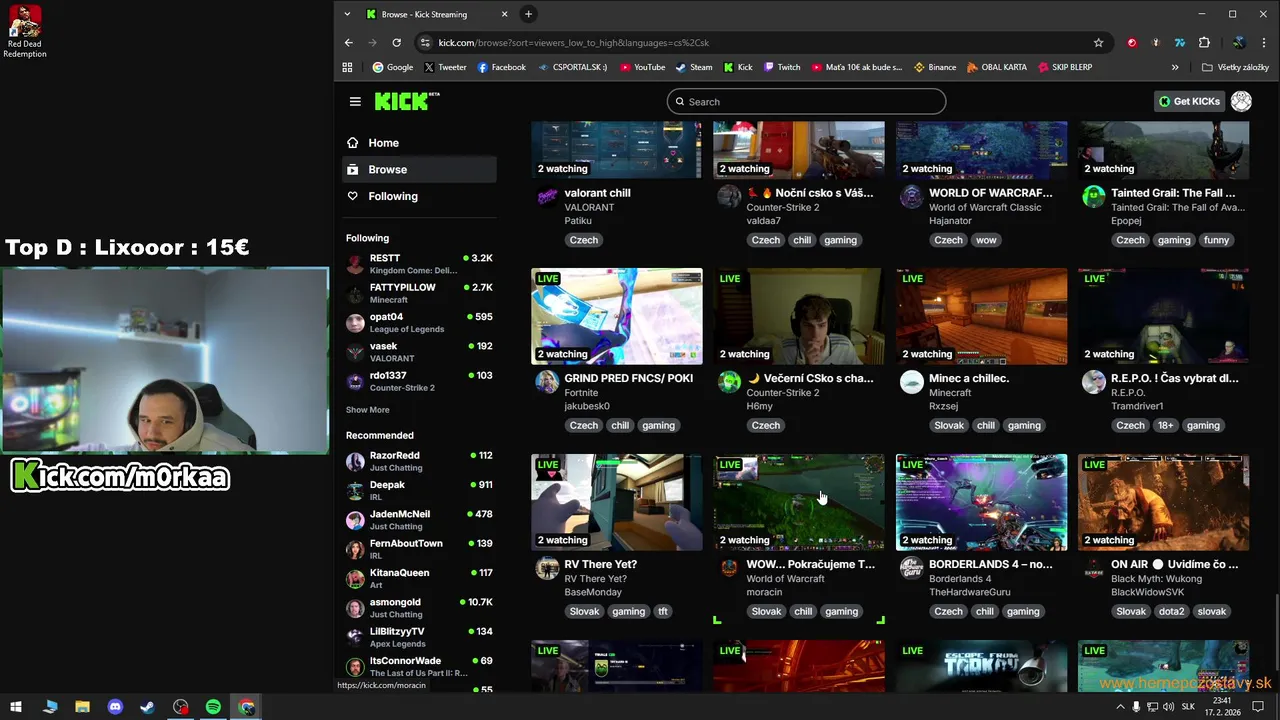Image resolution: width=1280 pixels, height=720 pixels.
Task: Click TheHardwareGuru channel avatar
Action: pyautogui.click(x=912, y=568)
